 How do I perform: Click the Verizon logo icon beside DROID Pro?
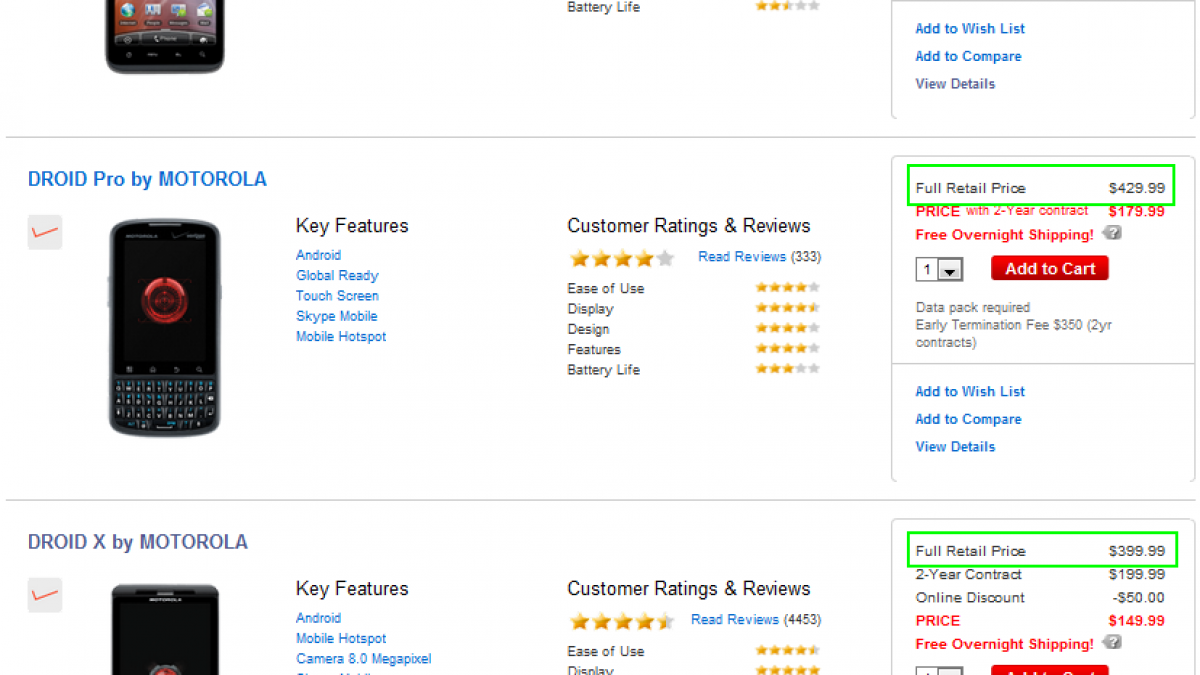(45, 232)
